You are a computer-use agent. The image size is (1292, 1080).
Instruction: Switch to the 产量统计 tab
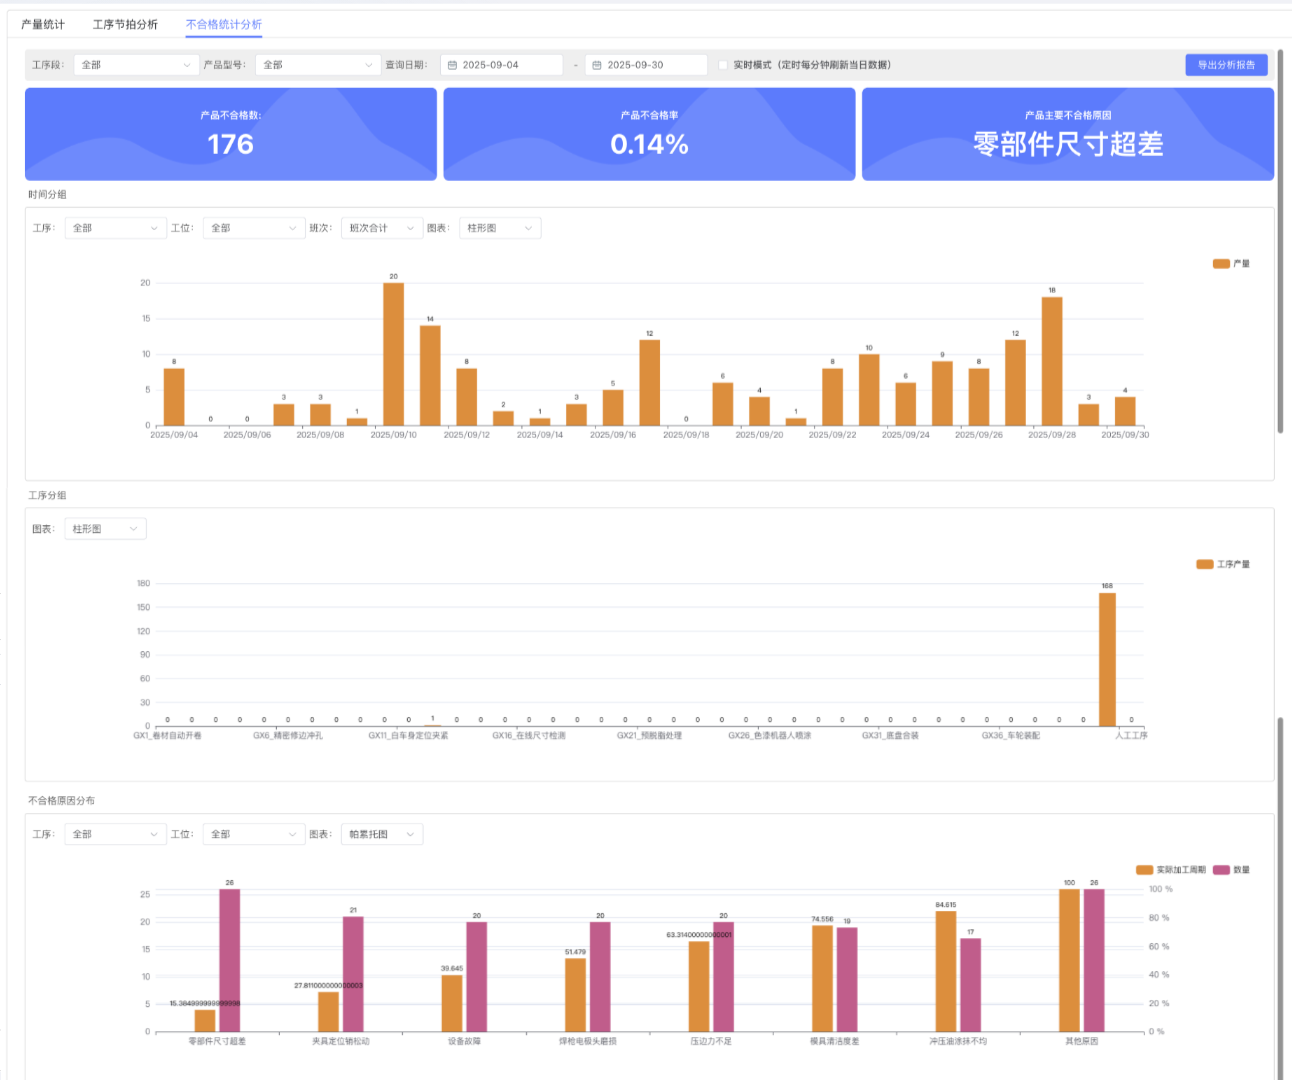tap(43, 24)
